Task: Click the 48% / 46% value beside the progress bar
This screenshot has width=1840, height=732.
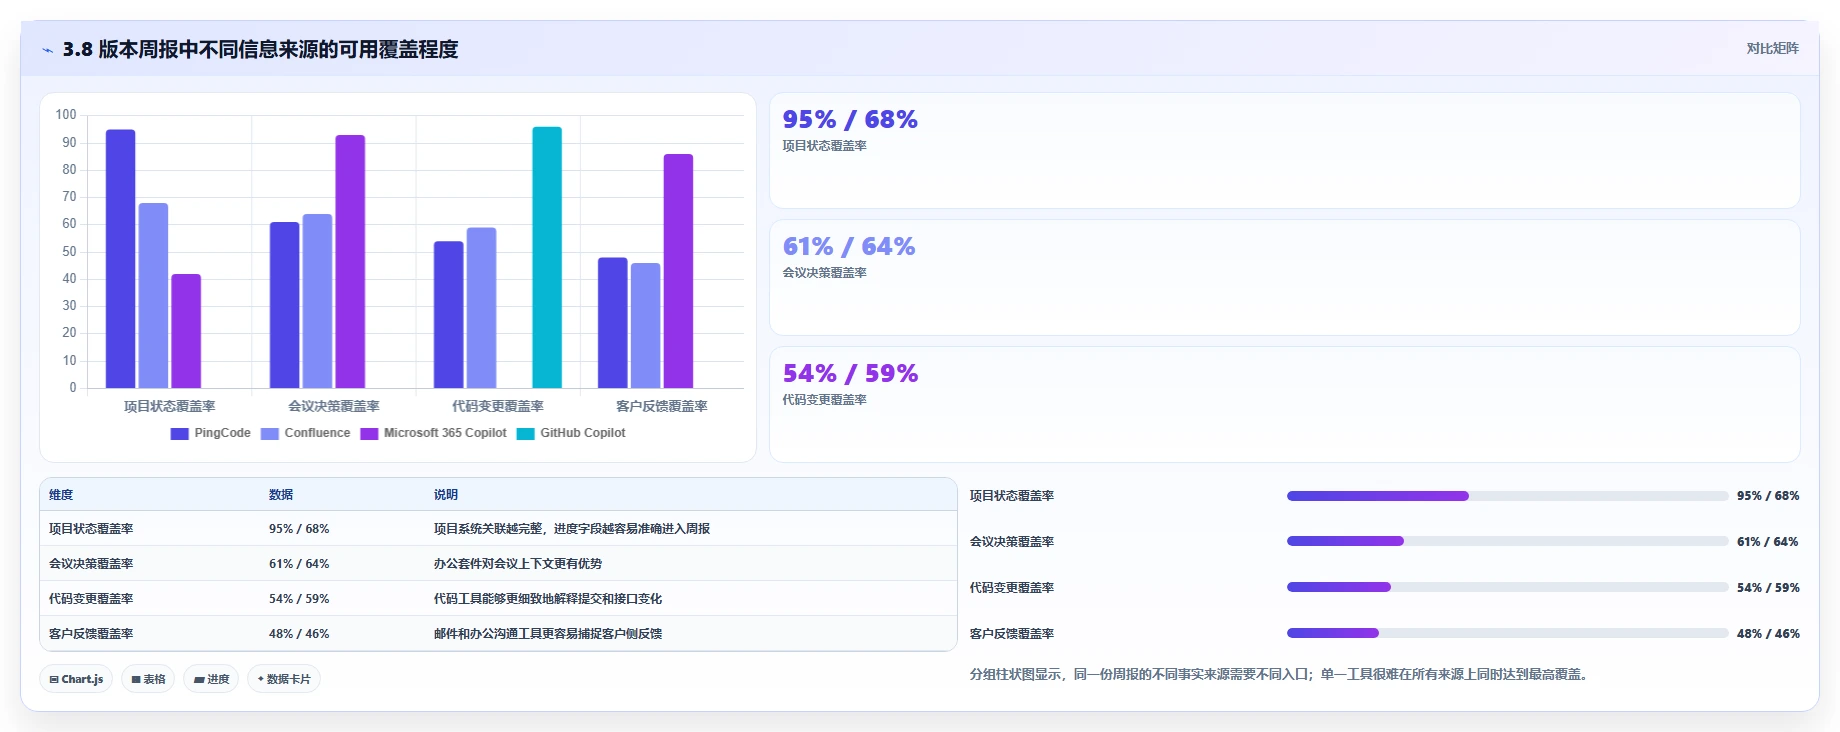Action: 1768,634
